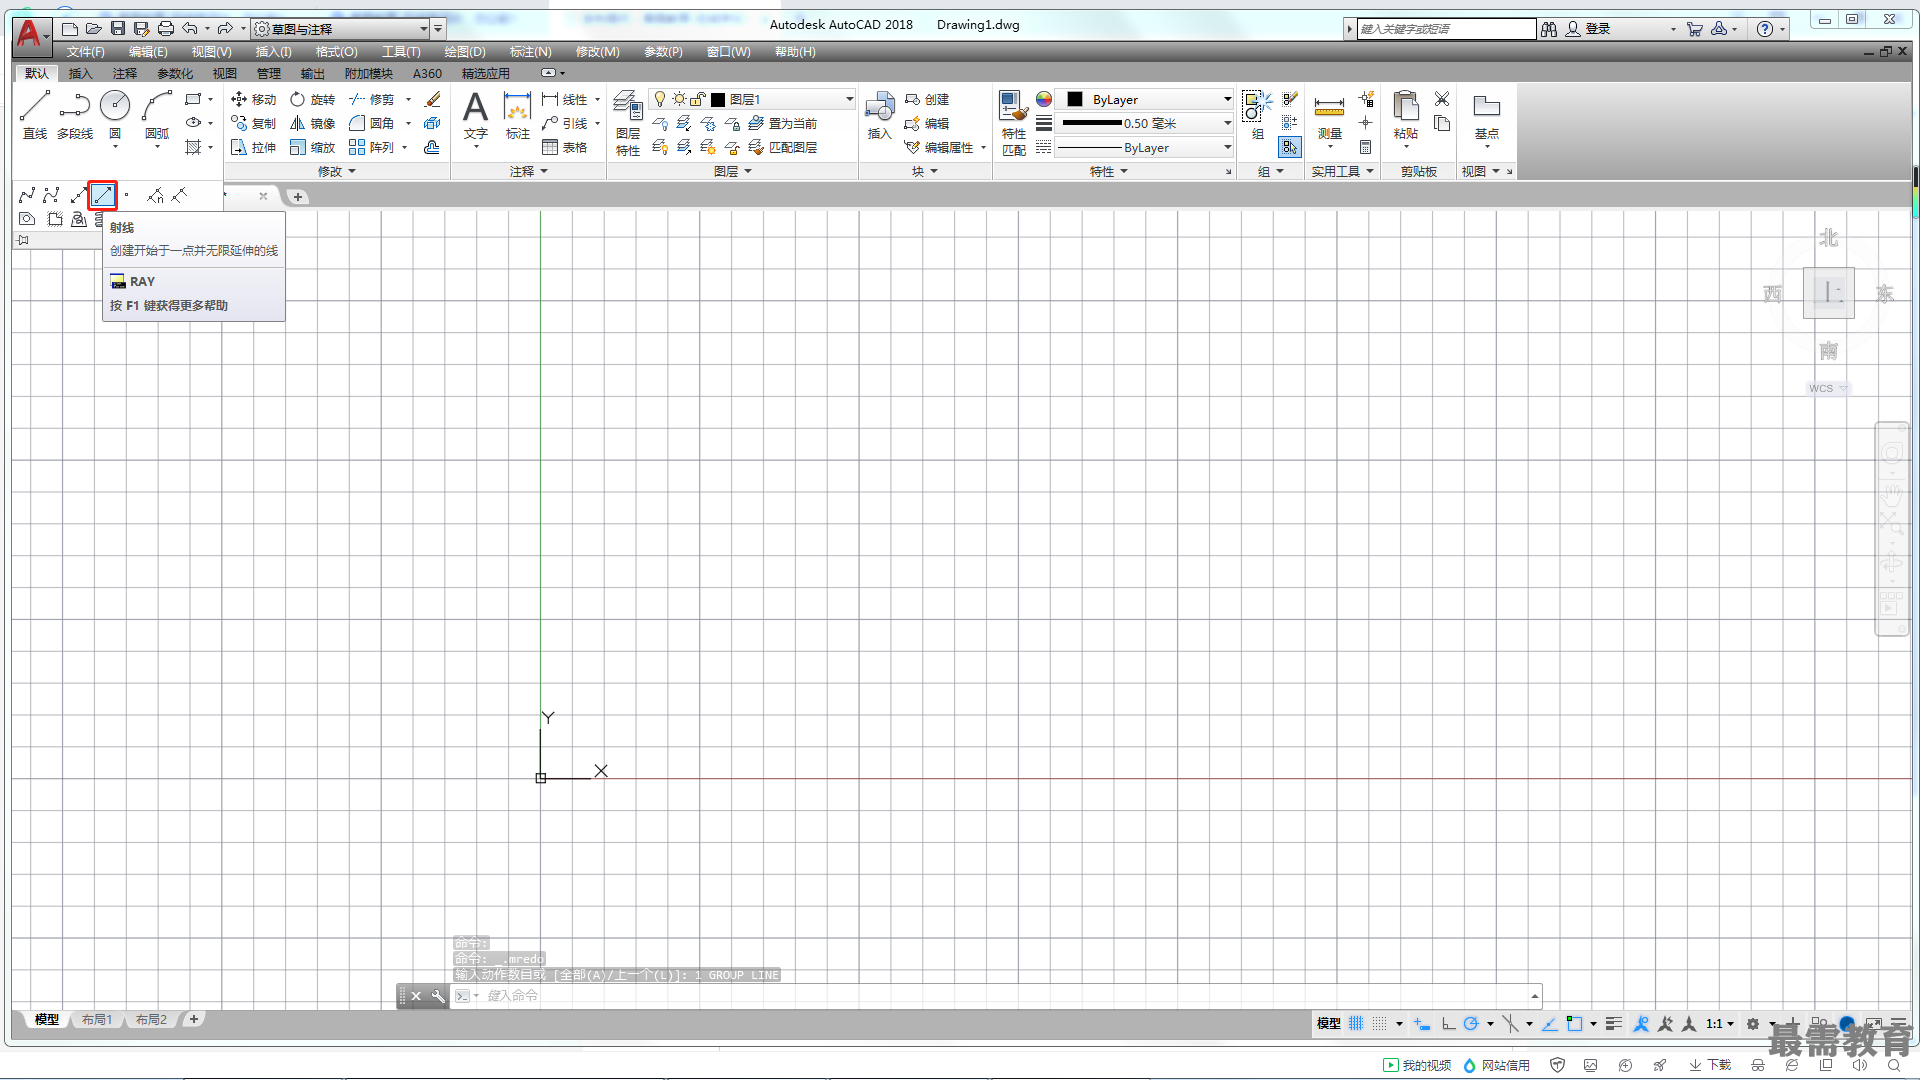1920x1080 pixels.
Task: Expand the 图层 panel
Action: tap(733, 171)
